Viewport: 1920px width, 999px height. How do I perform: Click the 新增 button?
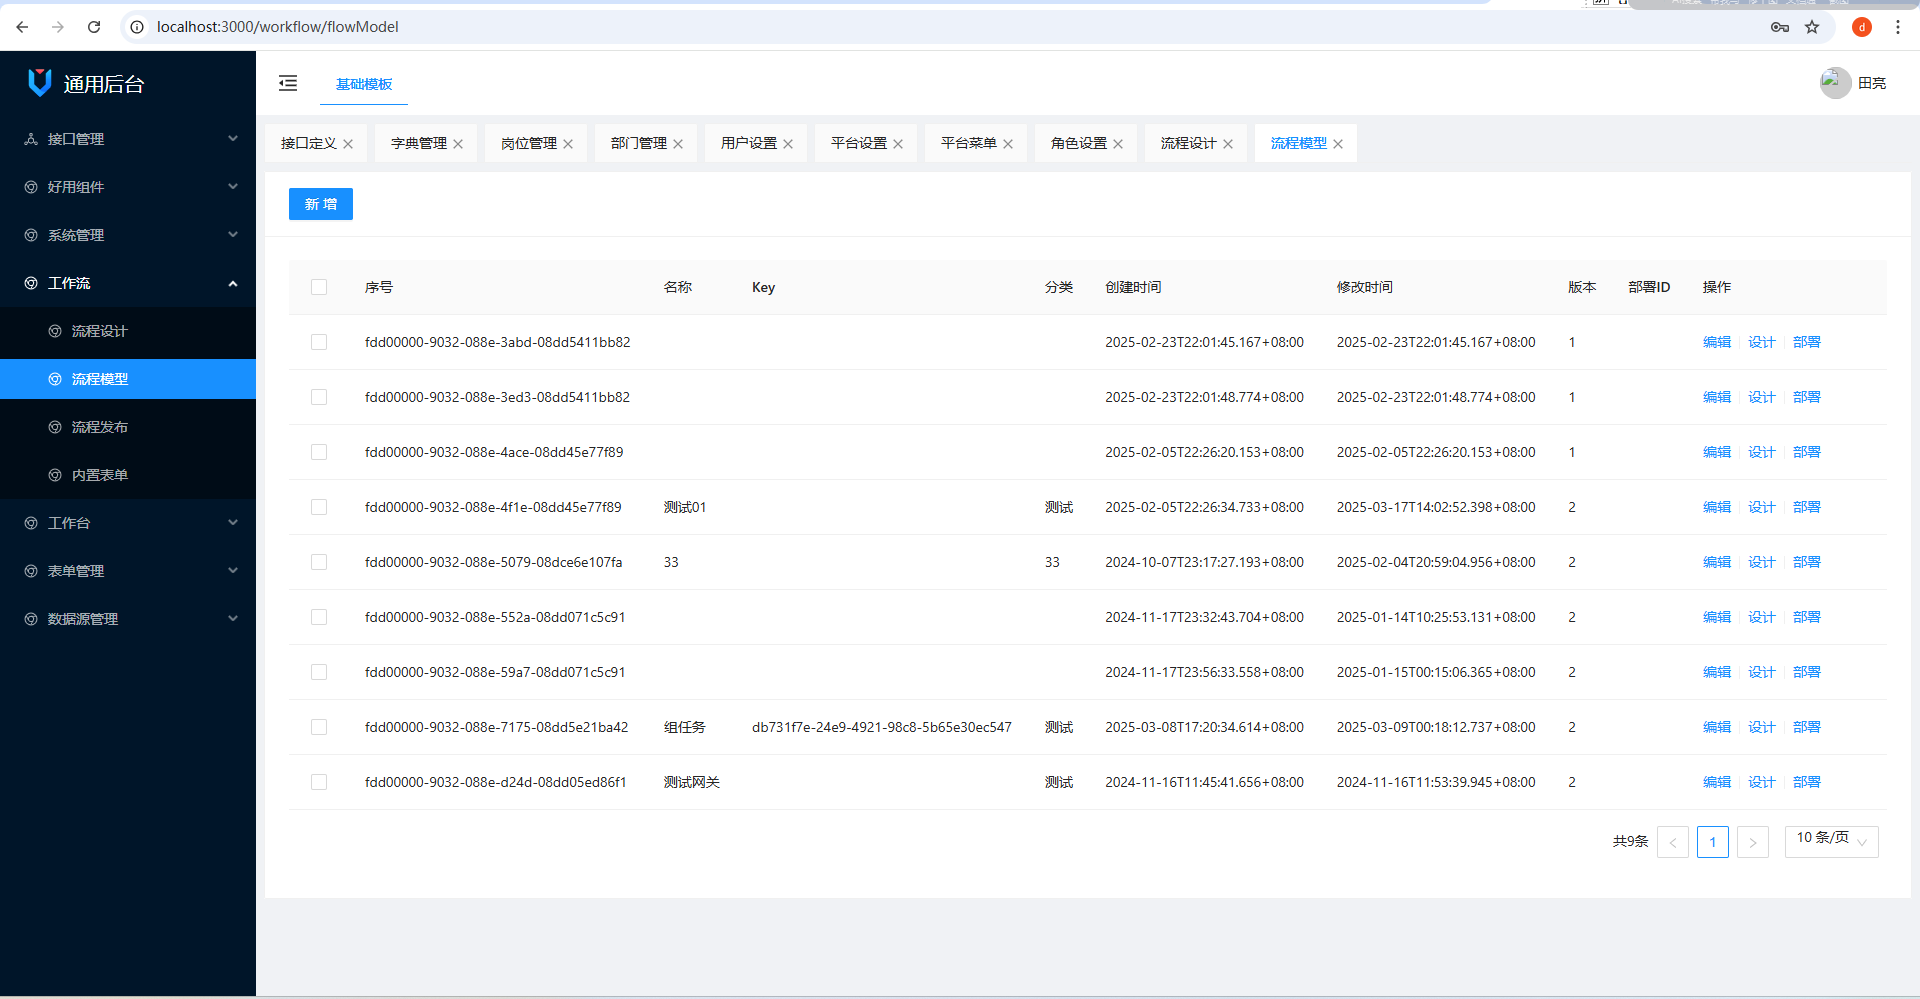(320, 204)
